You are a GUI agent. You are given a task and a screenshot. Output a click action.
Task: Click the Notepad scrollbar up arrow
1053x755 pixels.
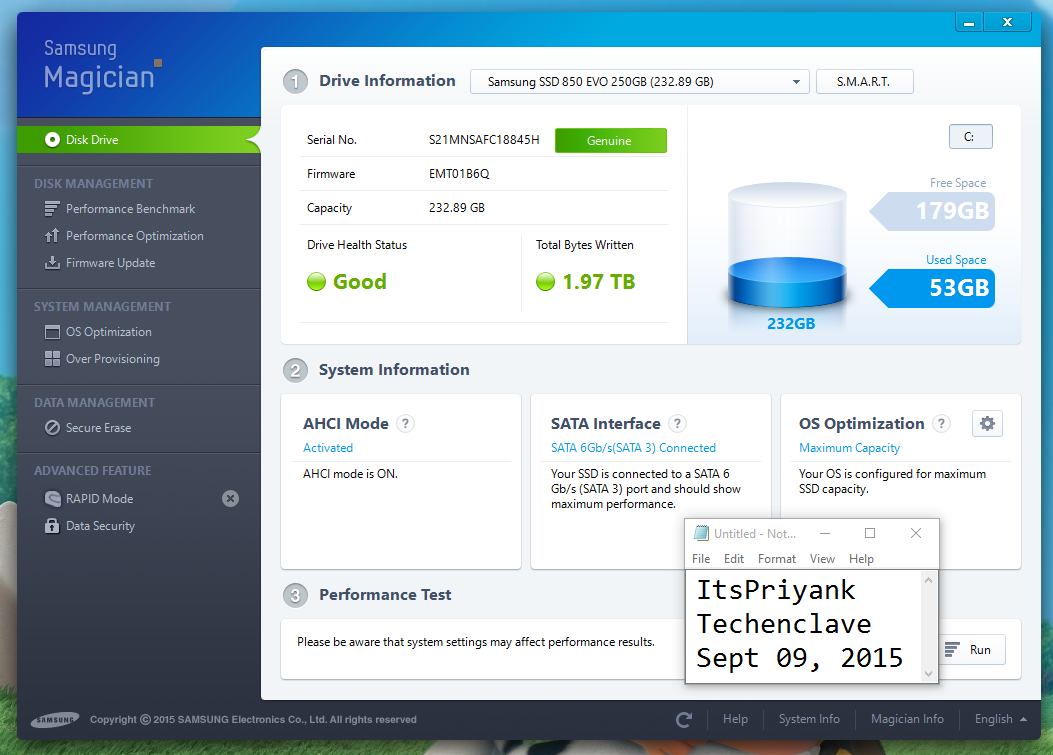(x=929, y=580)
